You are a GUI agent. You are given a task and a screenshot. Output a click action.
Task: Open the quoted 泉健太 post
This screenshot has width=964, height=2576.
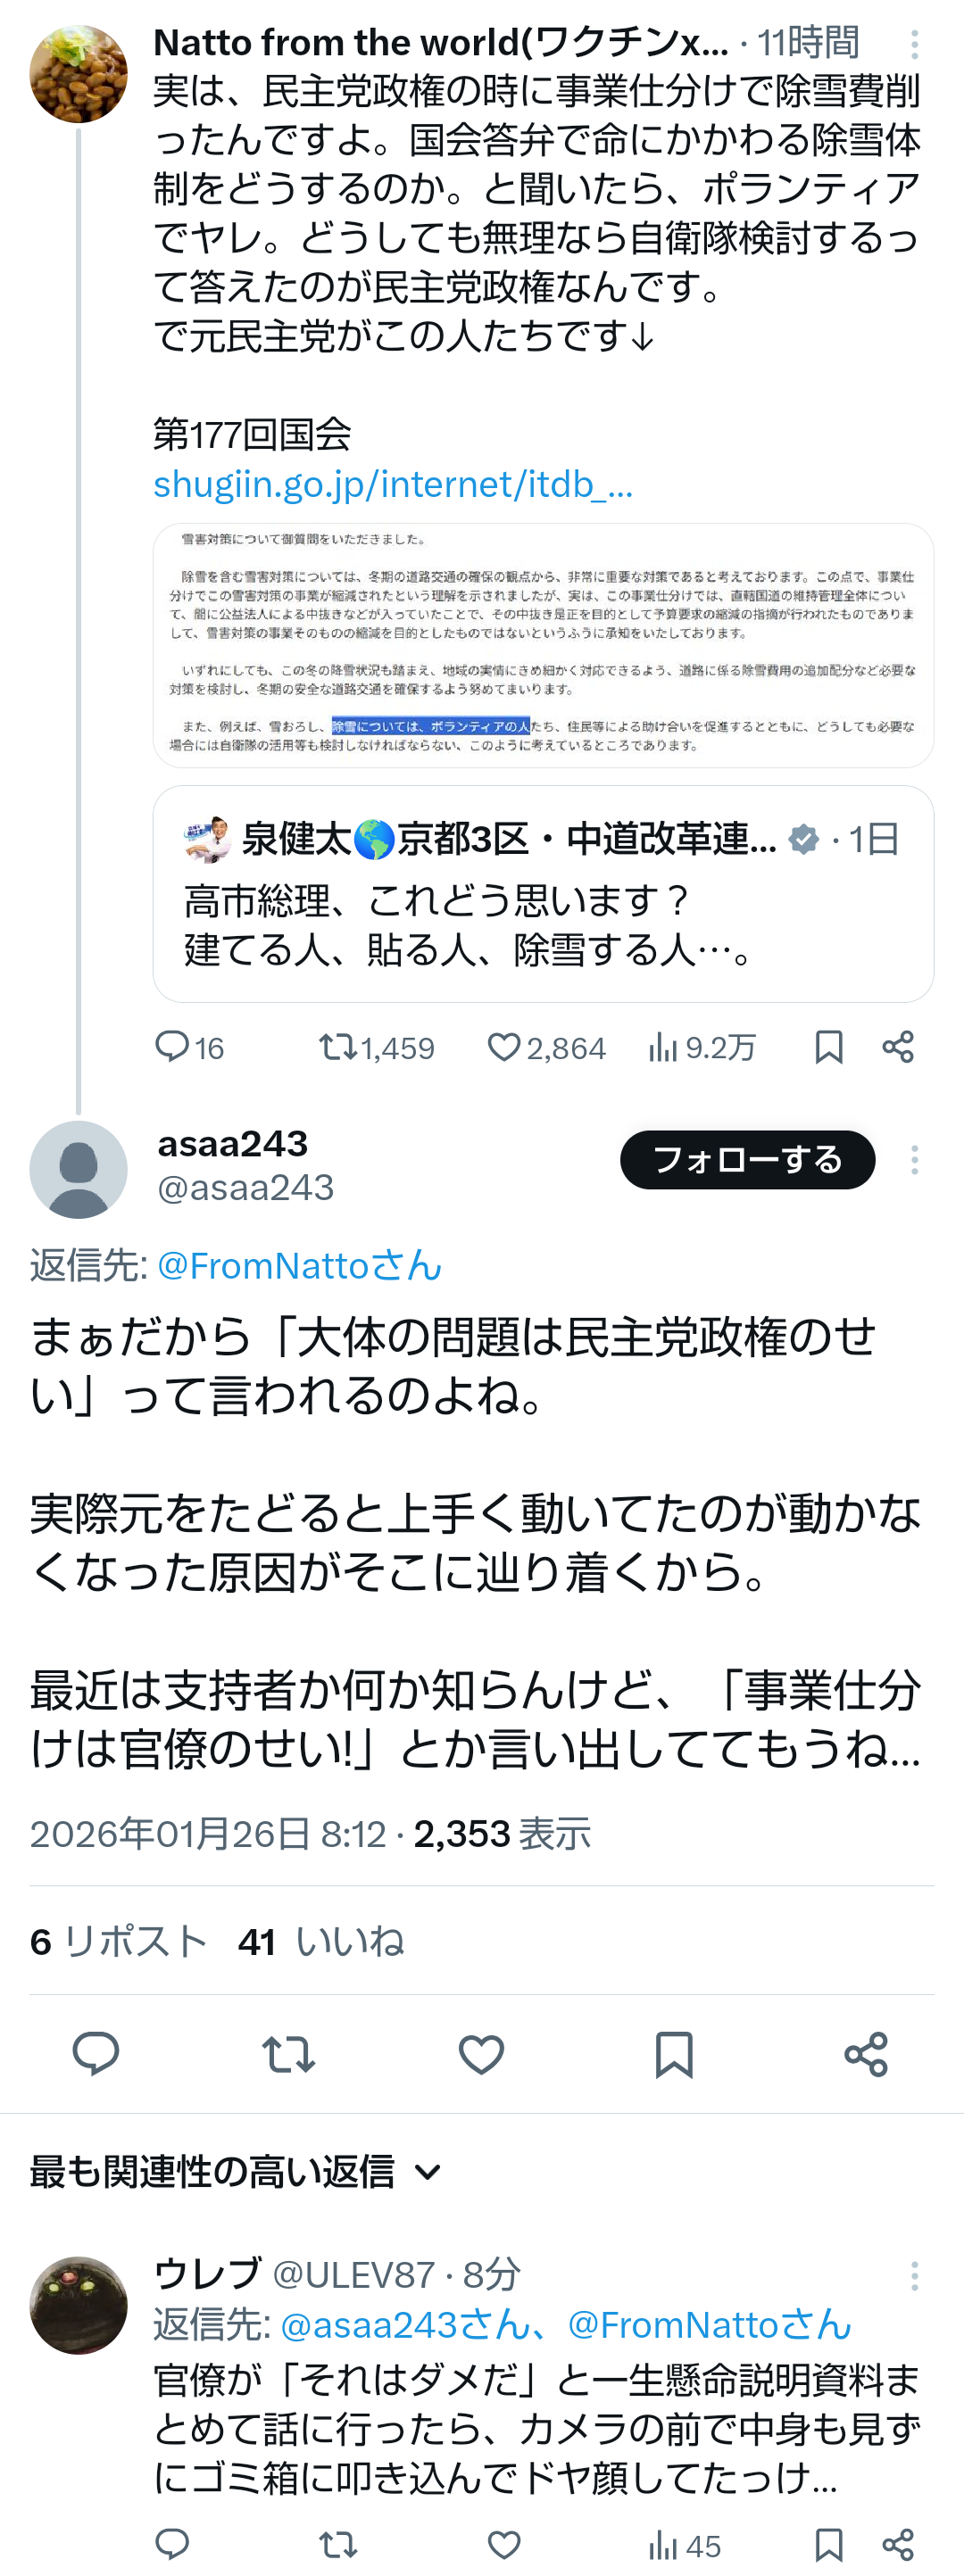[x=543, y=894]
